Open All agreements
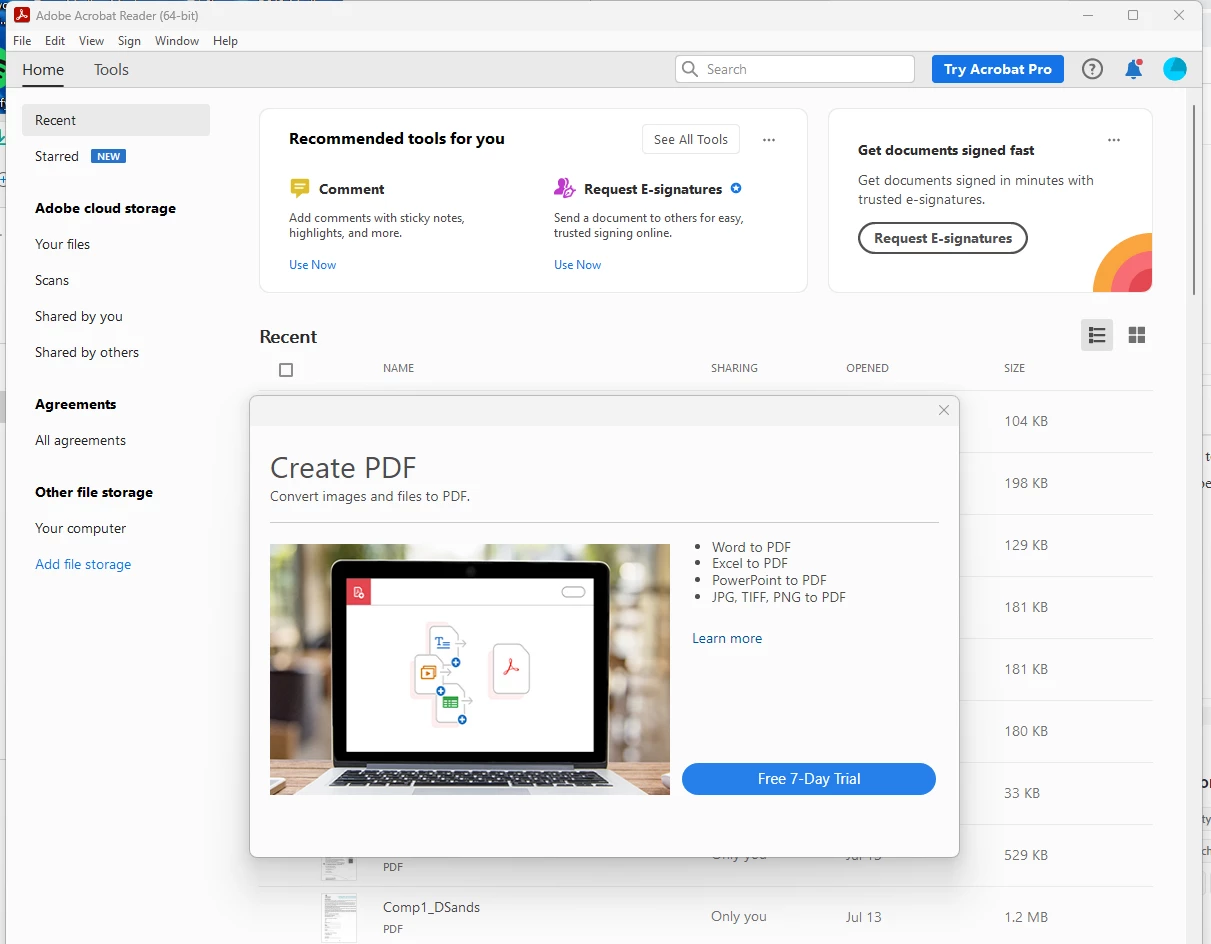Viewport: 1211px width, 944px height. click(80, 440)
